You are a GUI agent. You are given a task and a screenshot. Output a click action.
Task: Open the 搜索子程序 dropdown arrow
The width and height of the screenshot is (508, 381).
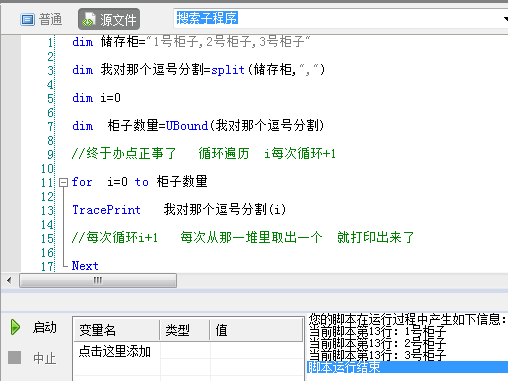click(506, 19)
